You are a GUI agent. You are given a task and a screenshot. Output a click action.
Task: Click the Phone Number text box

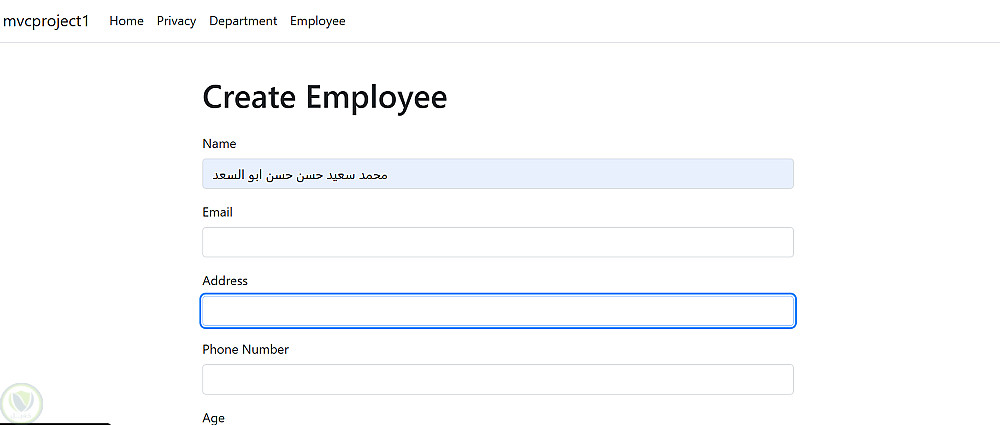(x=498, y=379)
